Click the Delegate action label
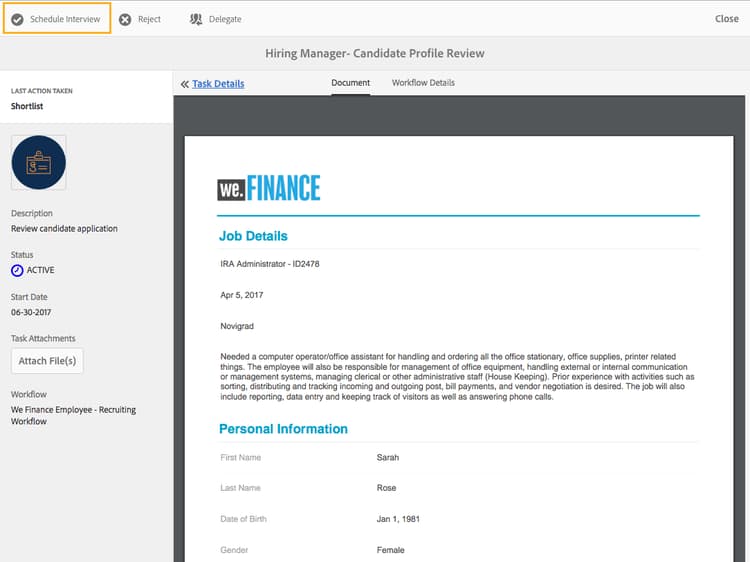 pyautogui.click(x=225, y=19)
